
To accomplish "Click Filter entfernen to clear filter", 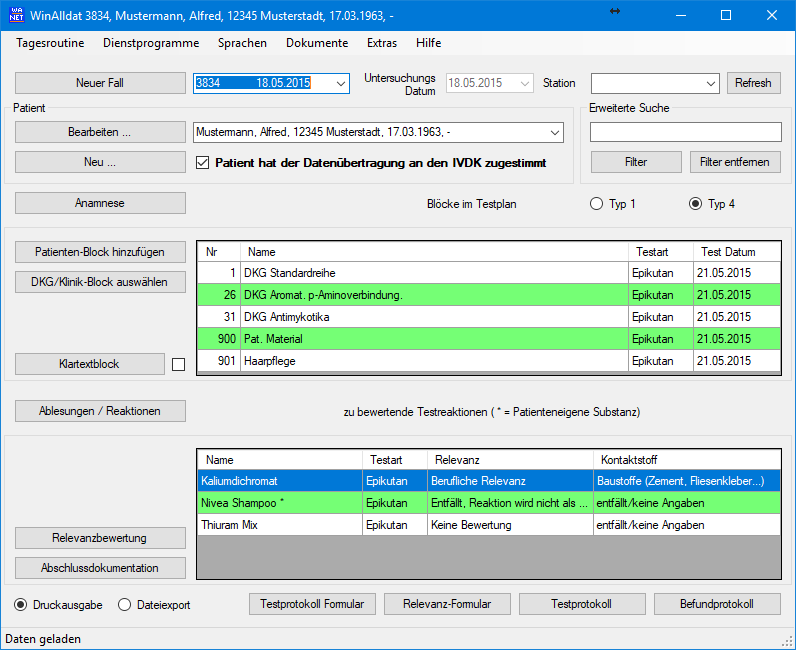I will pos(734,162).
